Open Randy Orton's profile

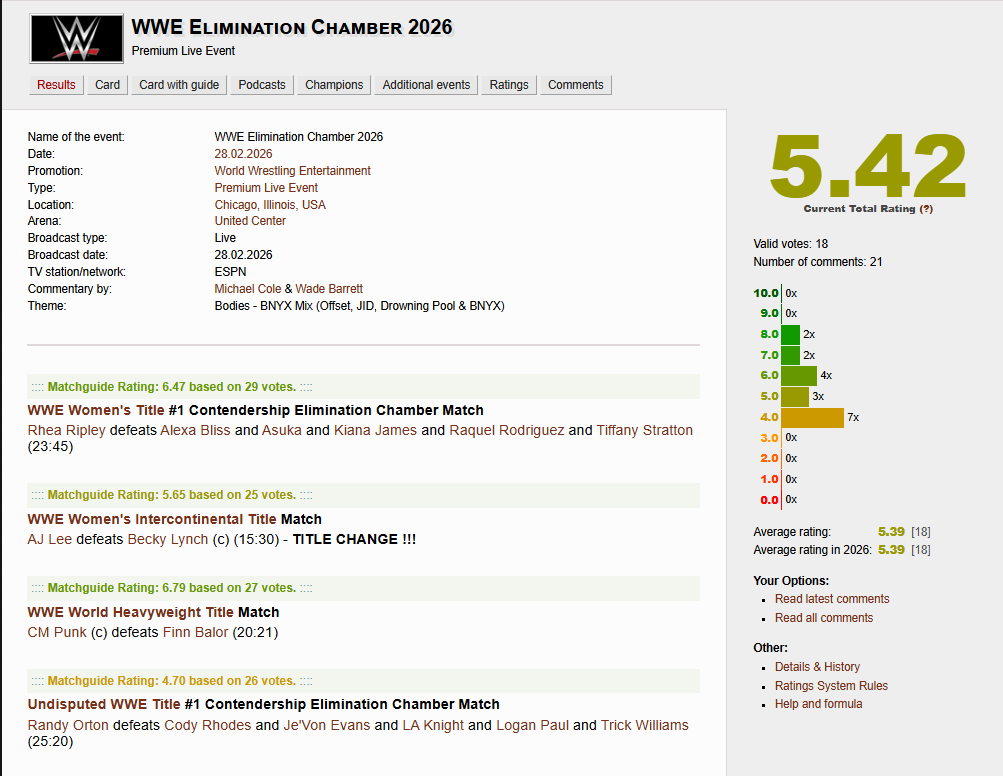(68, 725)
